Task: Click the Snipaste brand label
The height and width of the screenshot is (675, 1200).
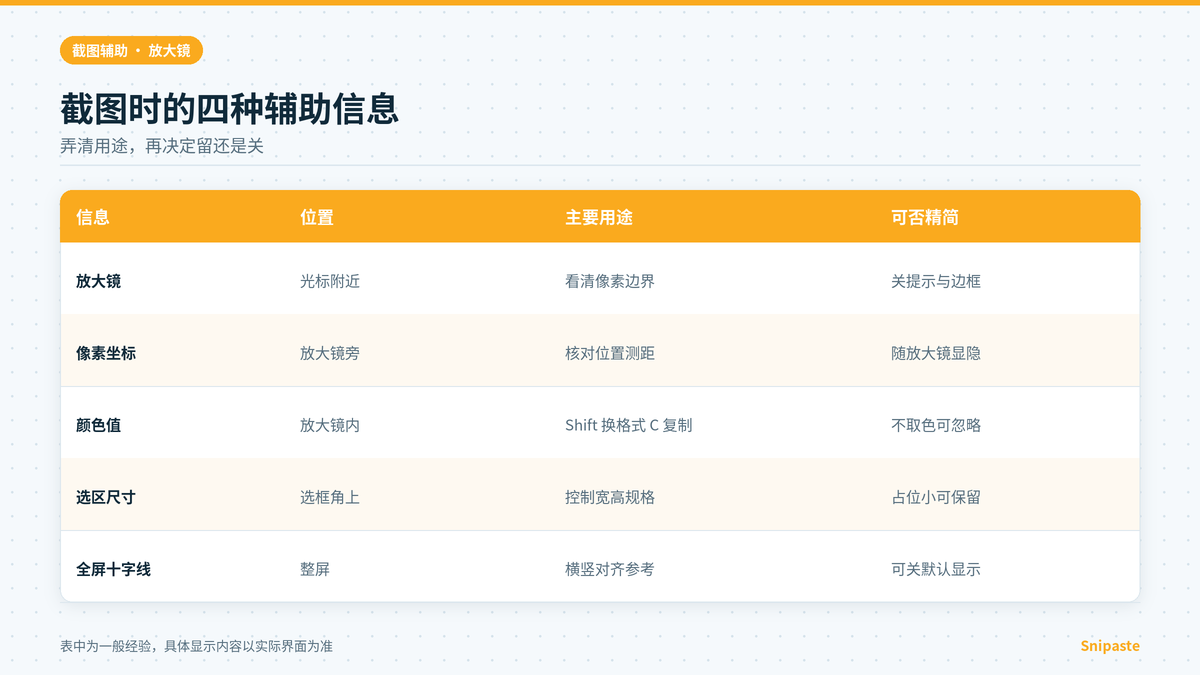Action: coord(1110,646)
